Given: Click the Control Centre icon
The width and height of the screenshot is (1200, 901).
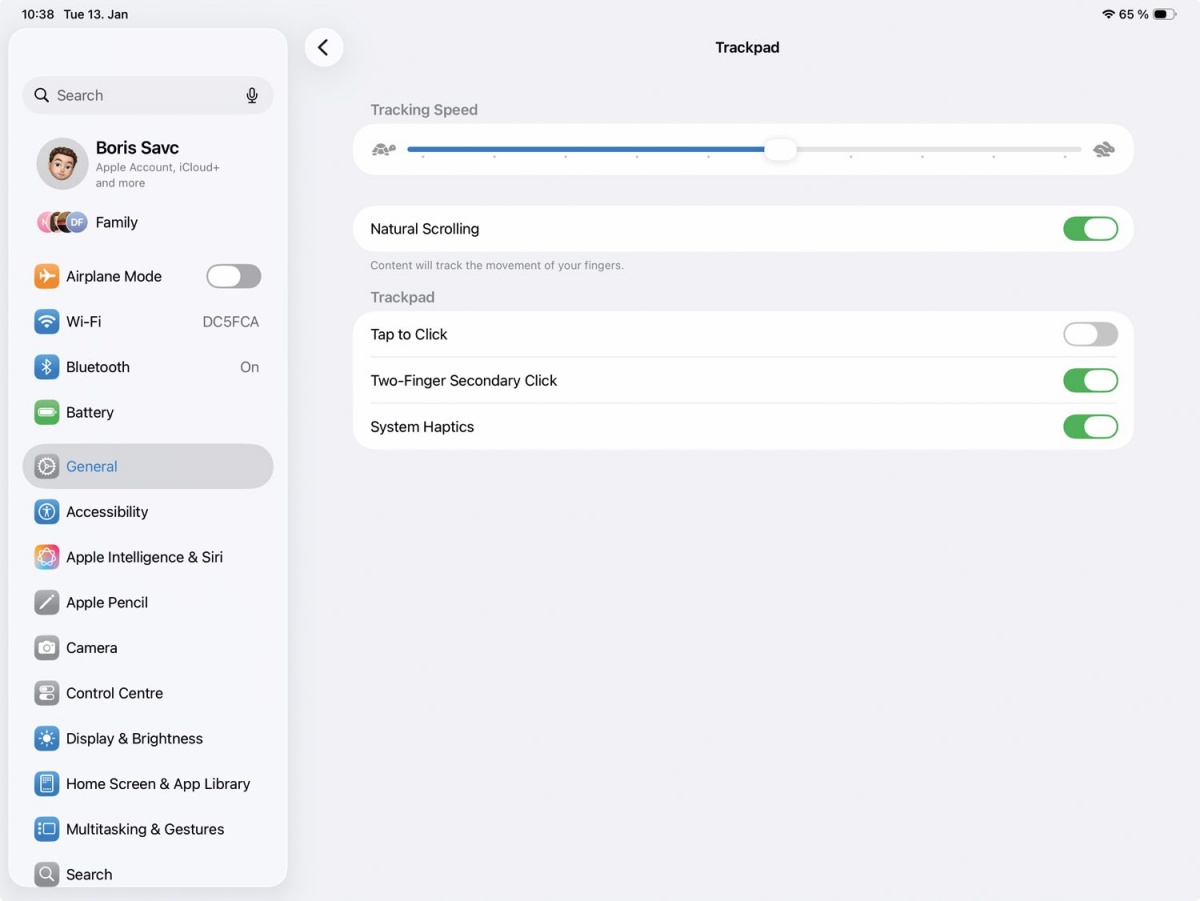Looking at the screenshot, I should (x=47, y=693).
